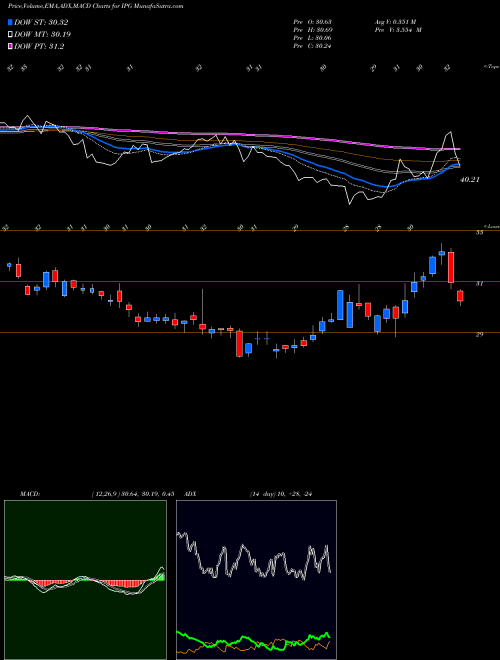Click the Pre H: 30.69 value
The image size is (500, 660).
pos(312,30)
